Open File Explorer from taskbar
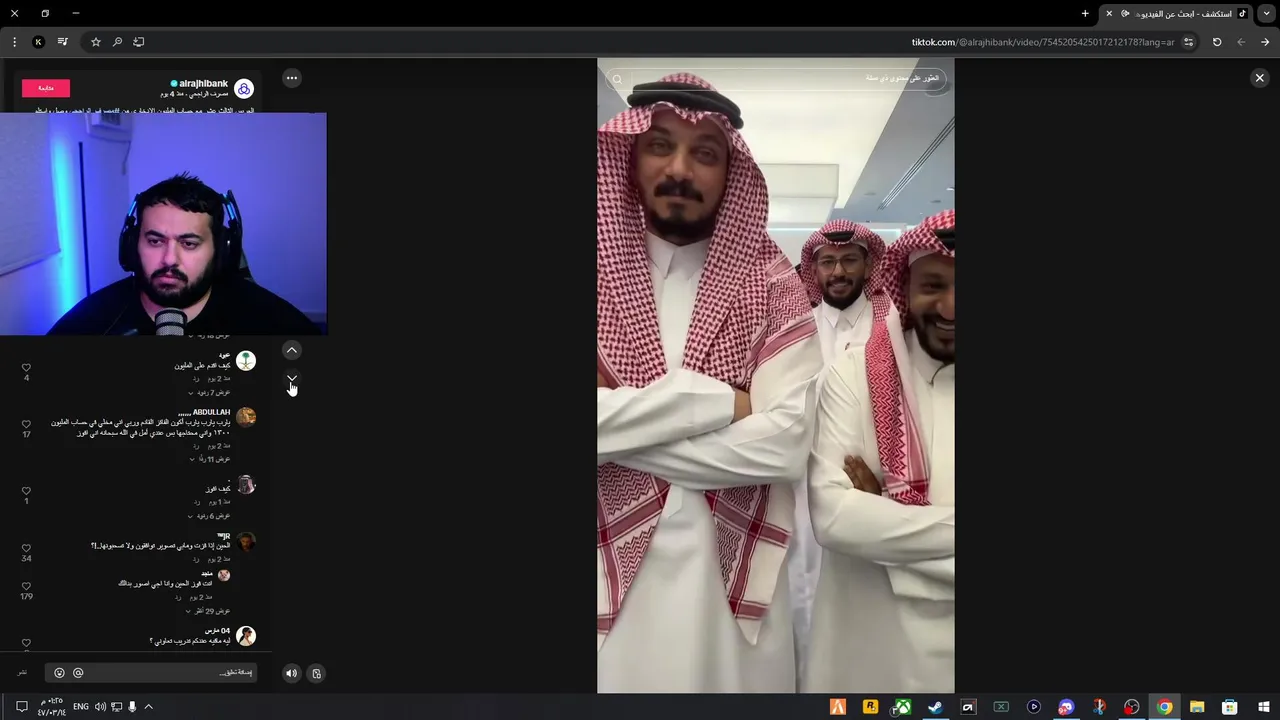The width and height of the screenshot is (1280, 720). [x=1197, y=707]
